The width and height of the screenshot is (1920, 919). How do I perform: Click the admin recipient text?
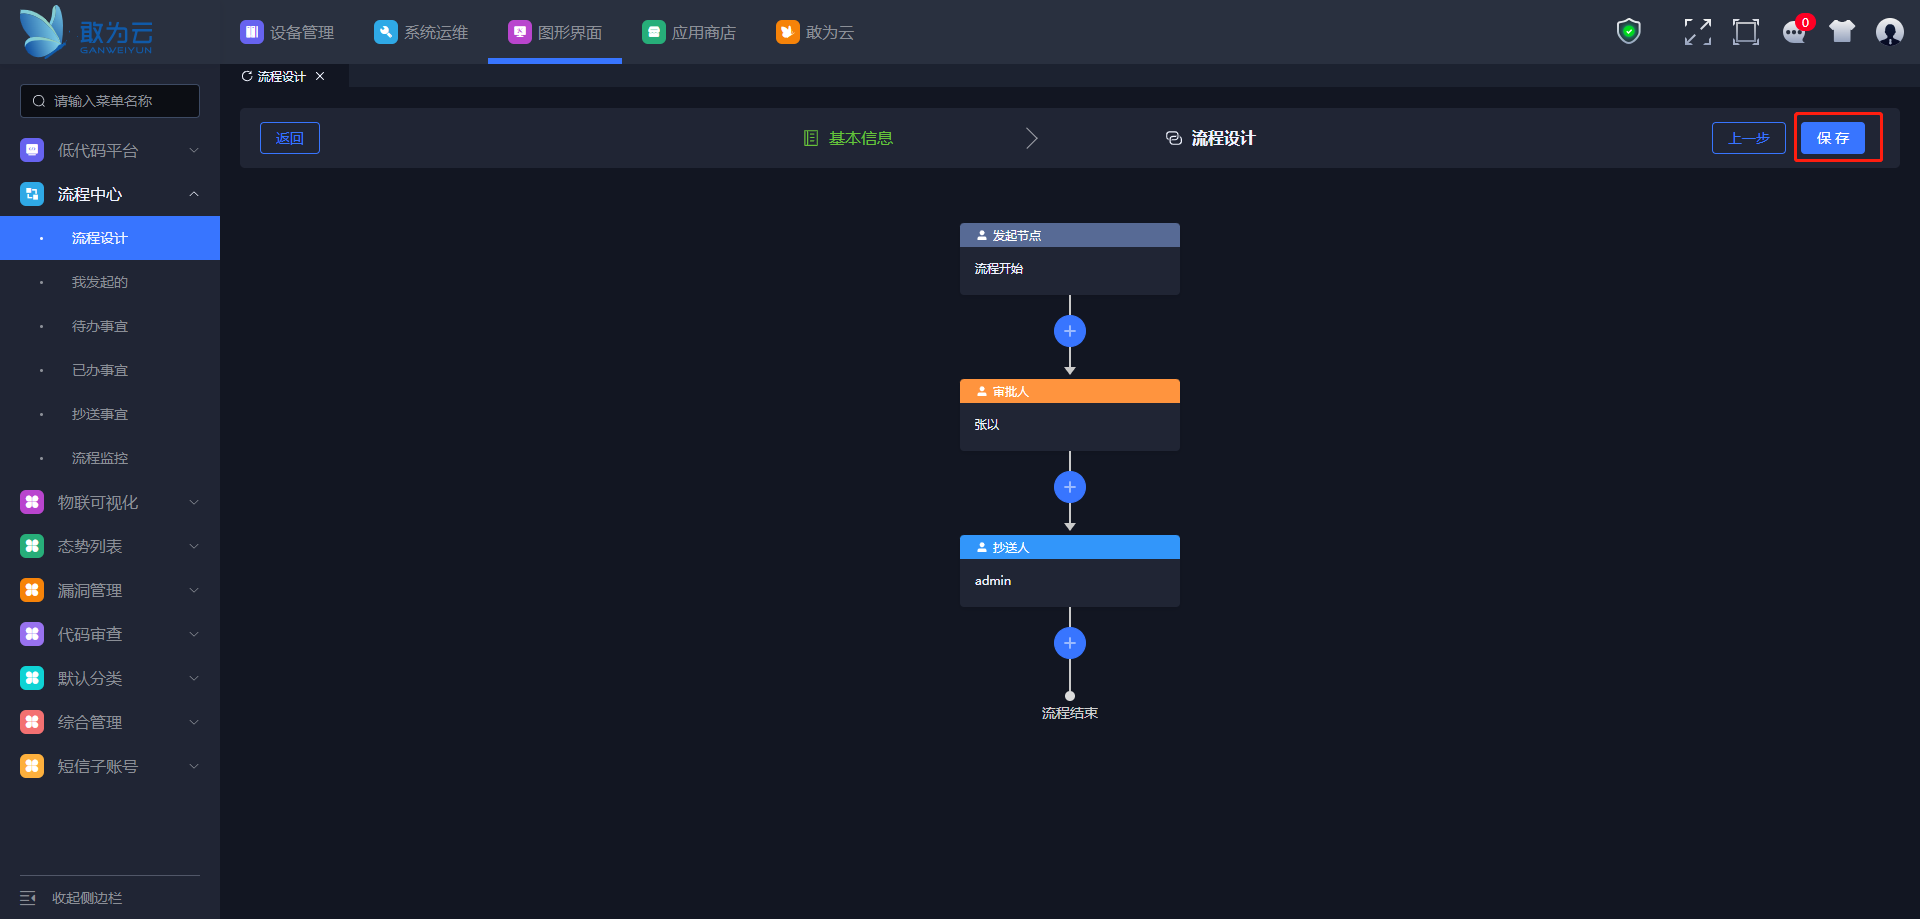click(993, 580)
